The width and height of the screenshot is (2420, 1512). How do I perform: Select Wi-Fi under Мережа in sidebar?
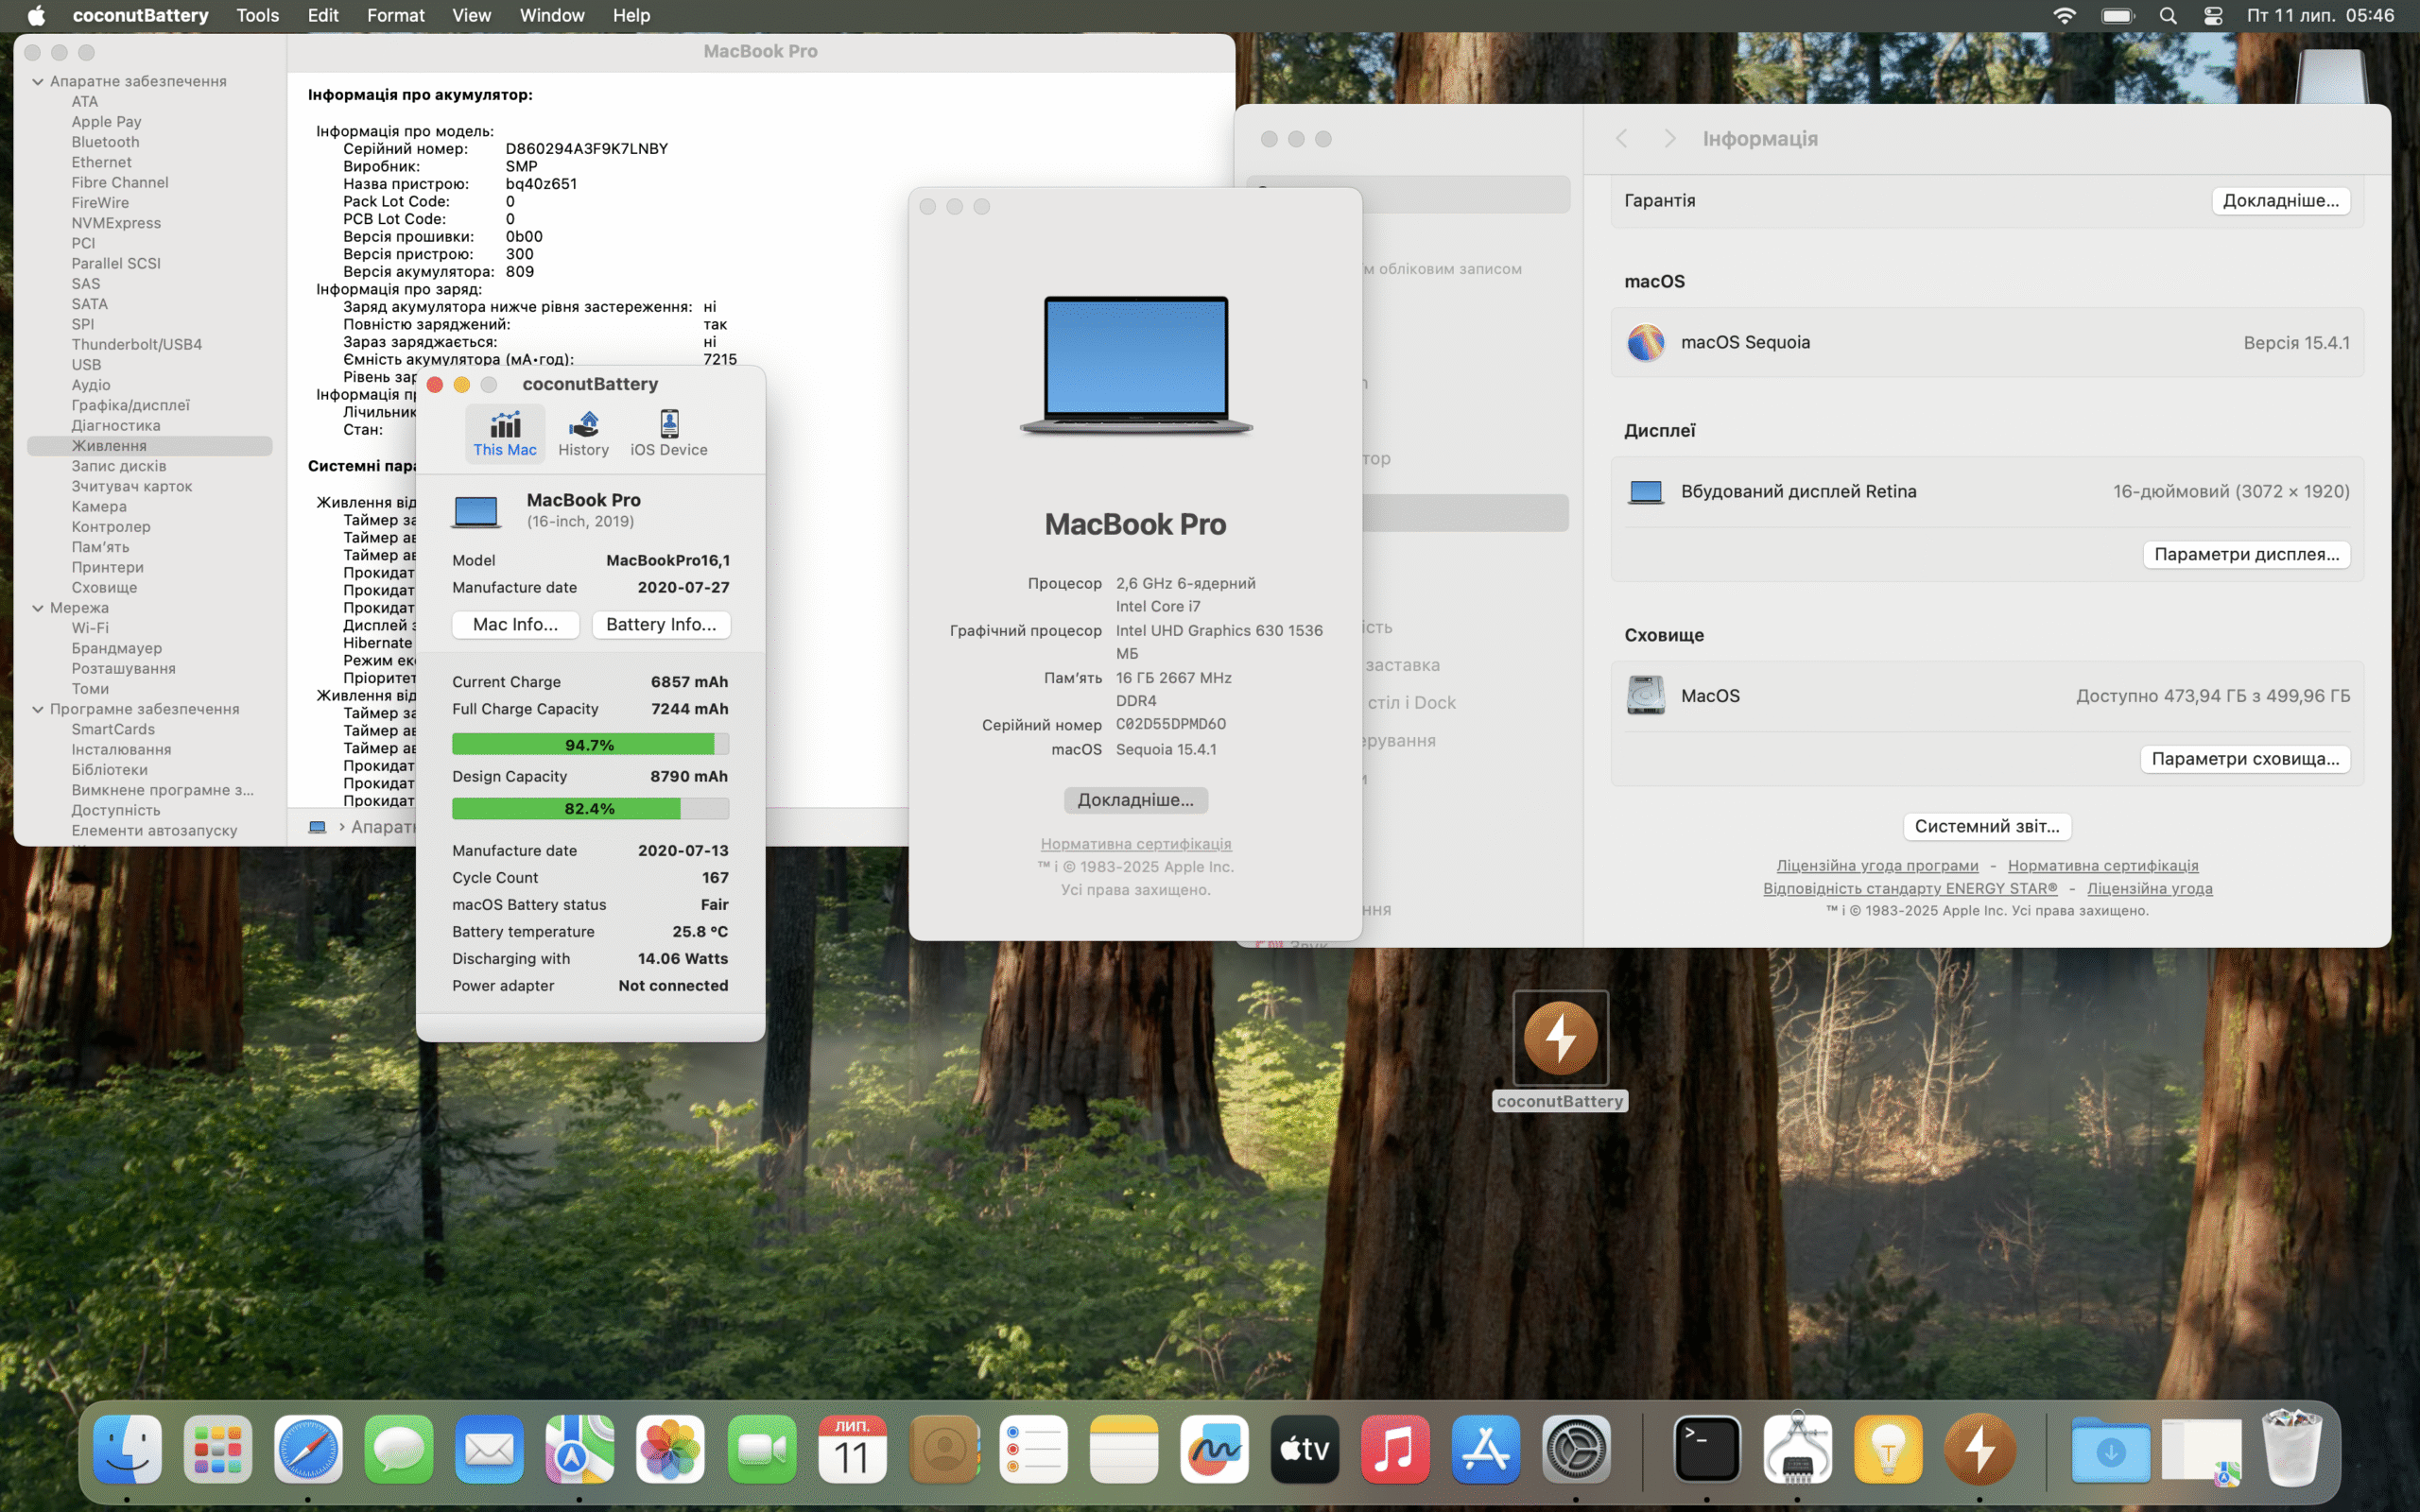coord(90,628)
